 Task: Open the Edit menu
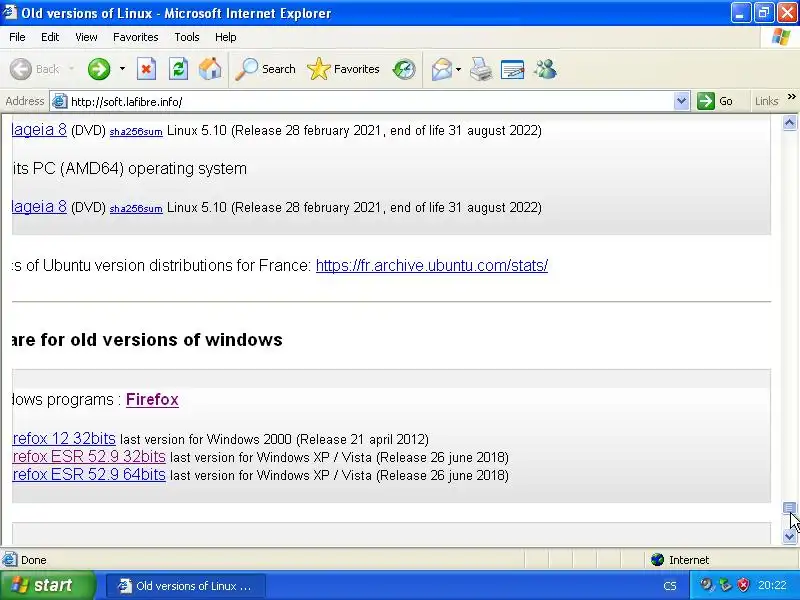pos(50,37)
